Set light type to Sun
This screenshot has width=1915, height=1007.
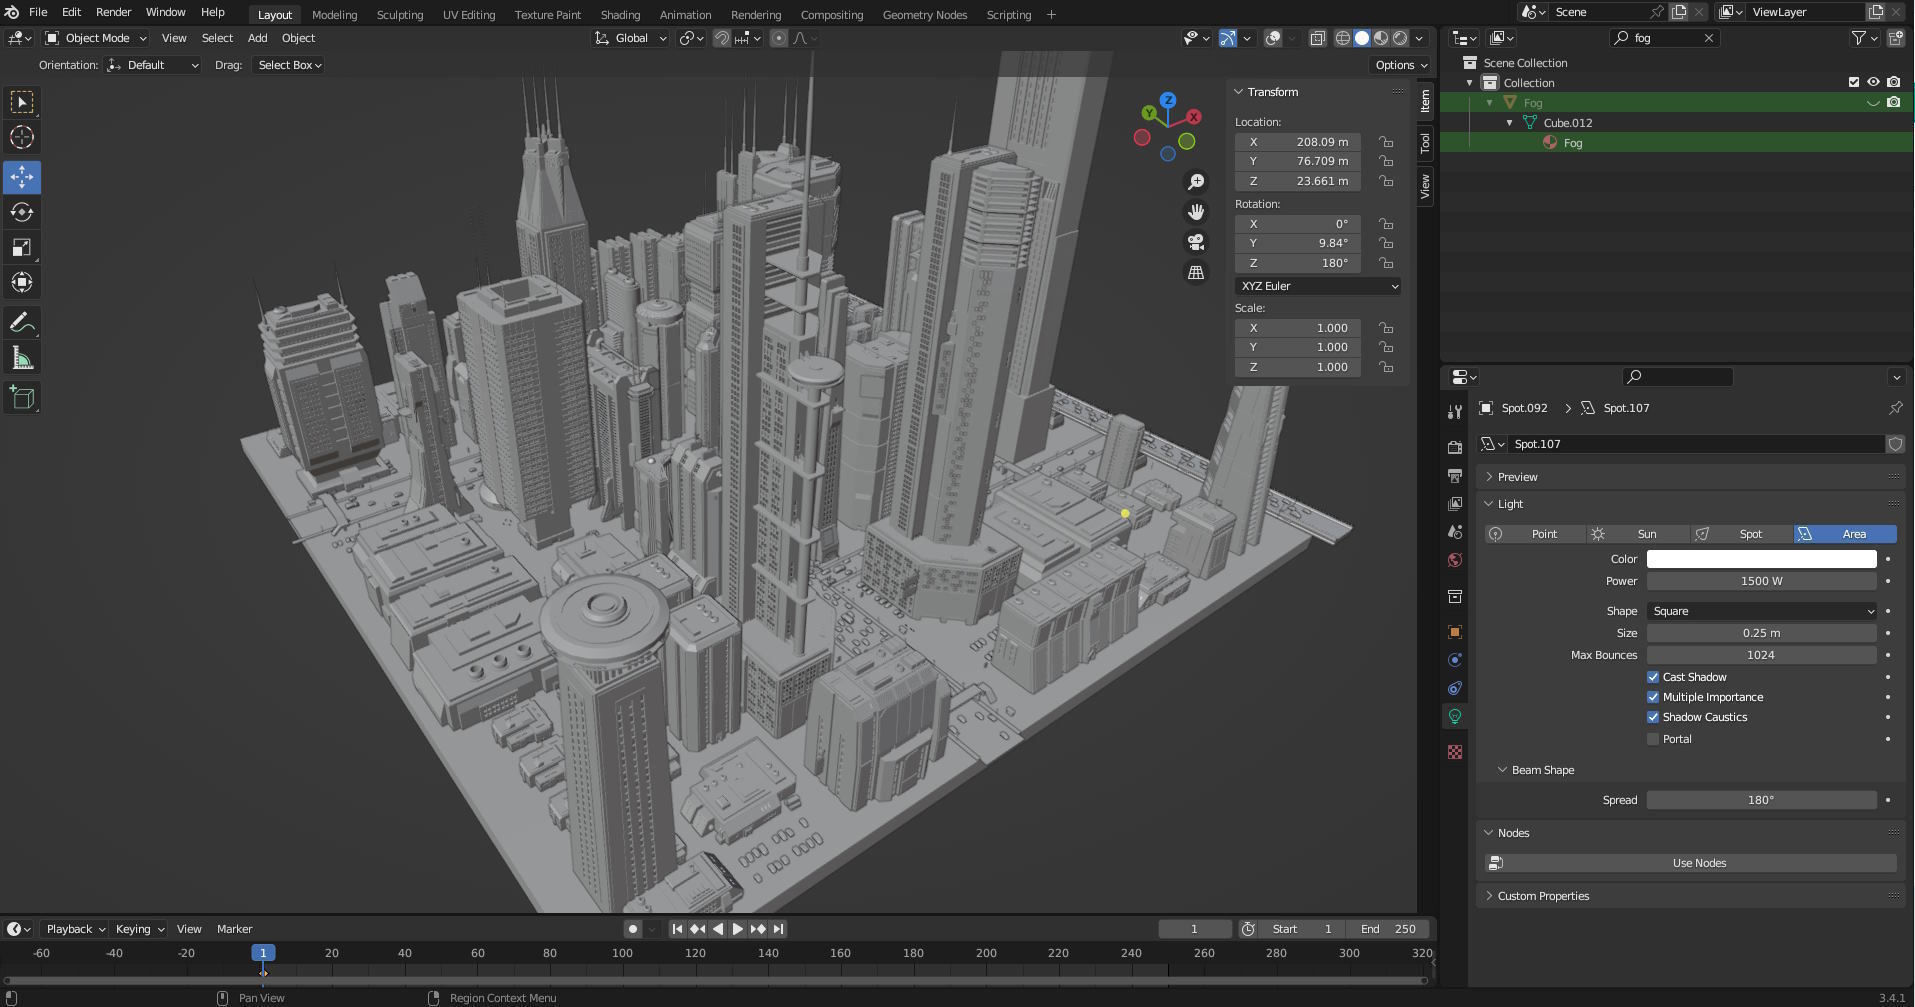[x=1637, y=534]
